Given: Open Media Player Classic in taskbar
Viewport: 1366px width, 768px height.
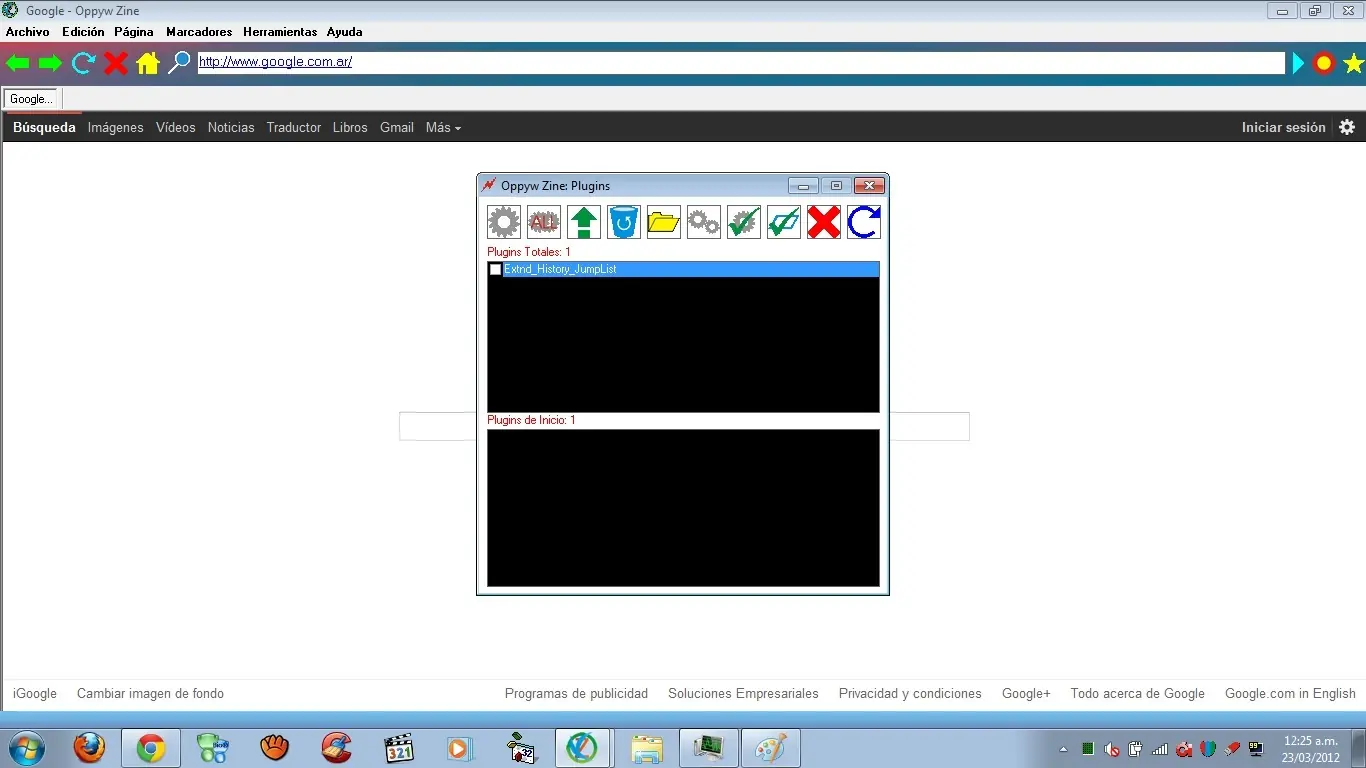Looking at the screenshot, I should [398, 748].
